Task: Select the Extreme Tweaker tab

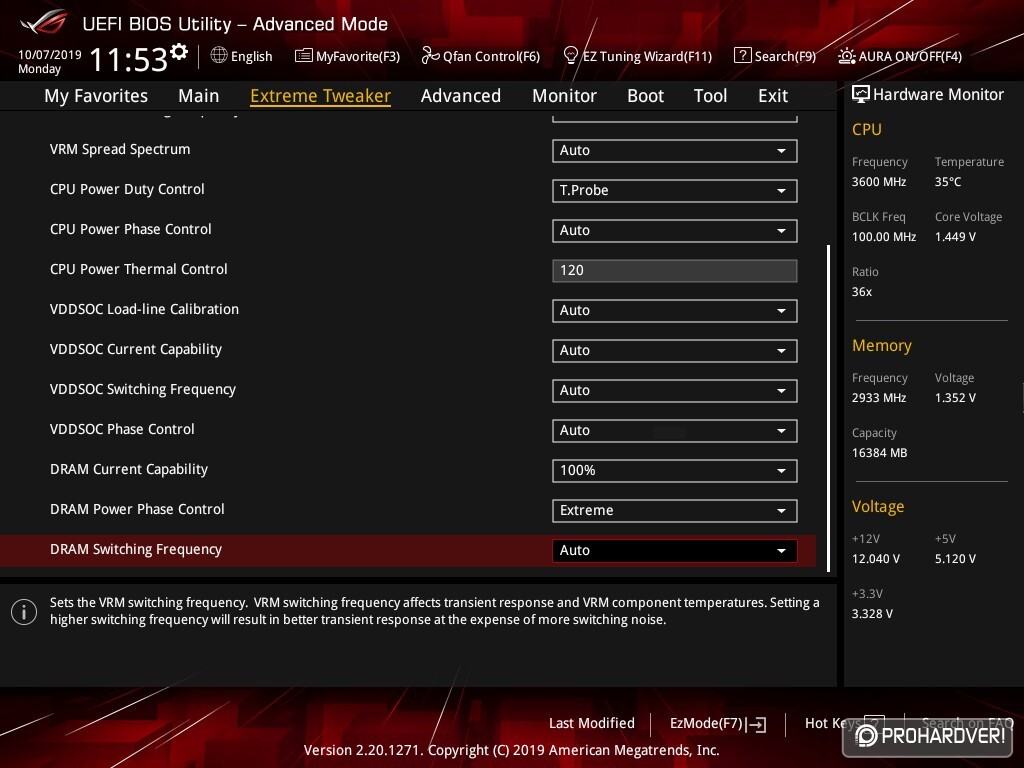Action: click(321, 96)
